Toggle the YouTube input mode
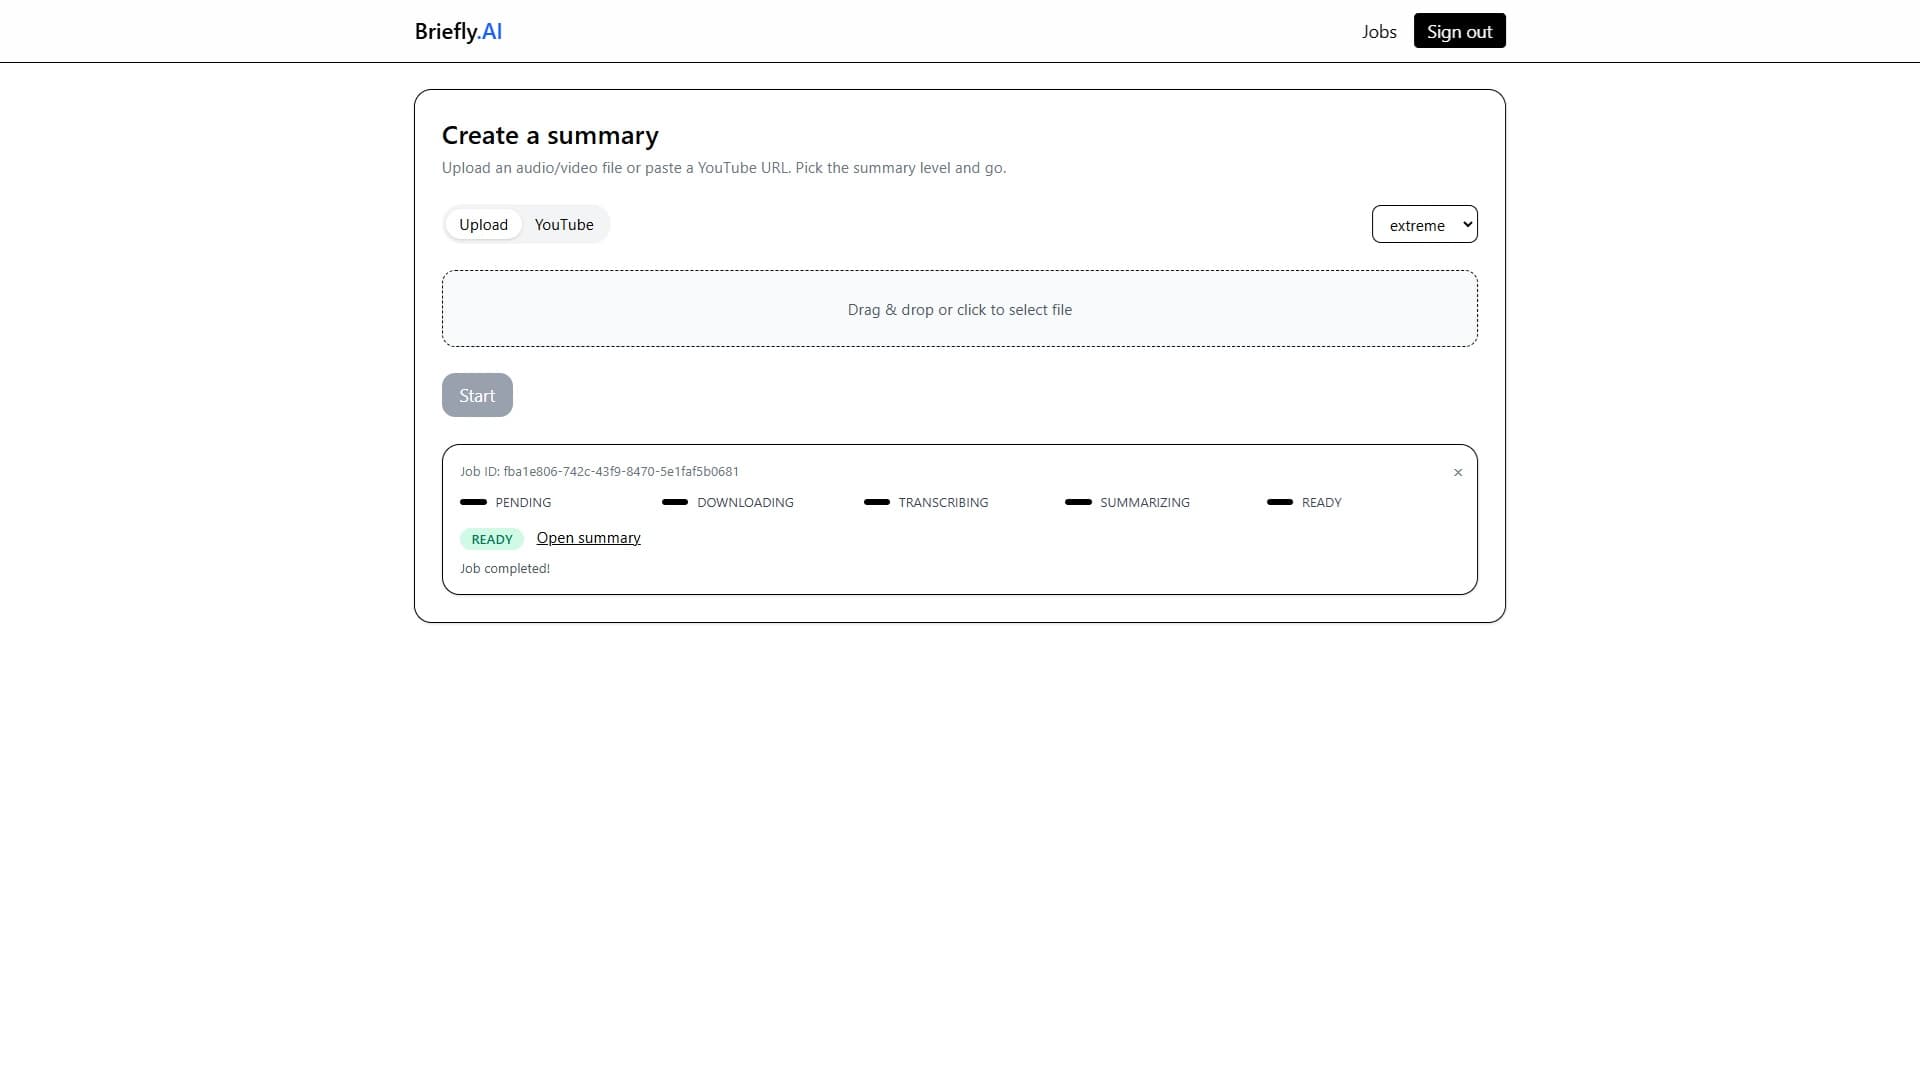This screenshot has height=1080, width=1920. [564, 224]
